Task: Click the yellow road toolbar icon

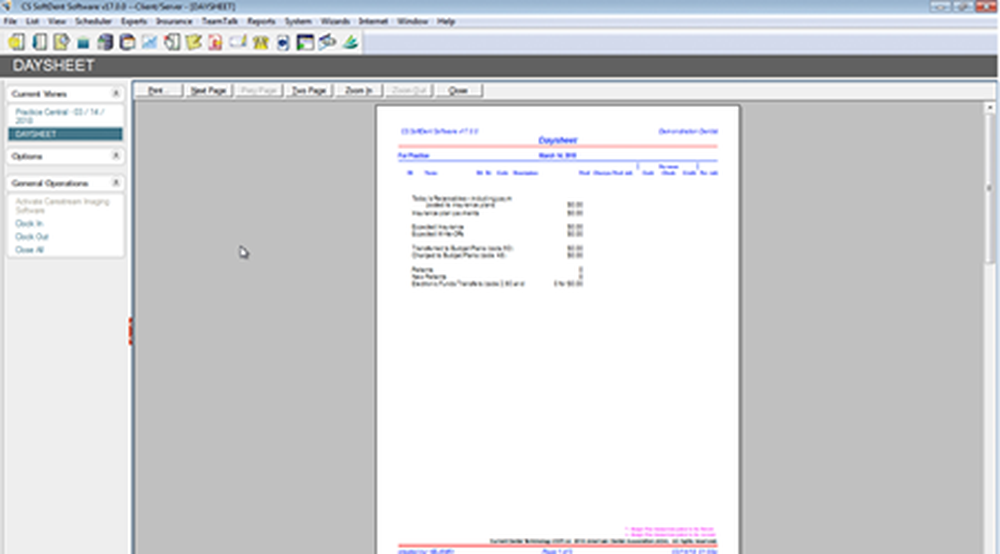Action: (260, 42)
